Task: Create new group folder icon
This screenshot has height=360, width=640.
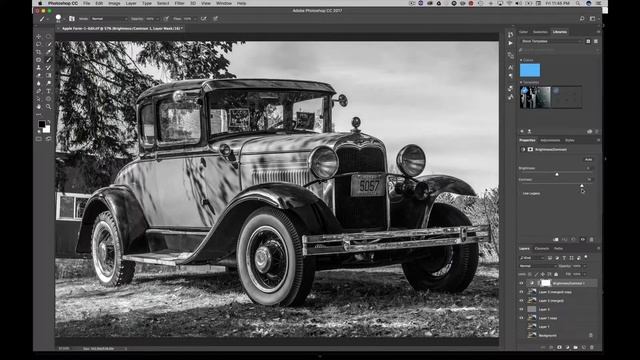Action: point(576,347)
